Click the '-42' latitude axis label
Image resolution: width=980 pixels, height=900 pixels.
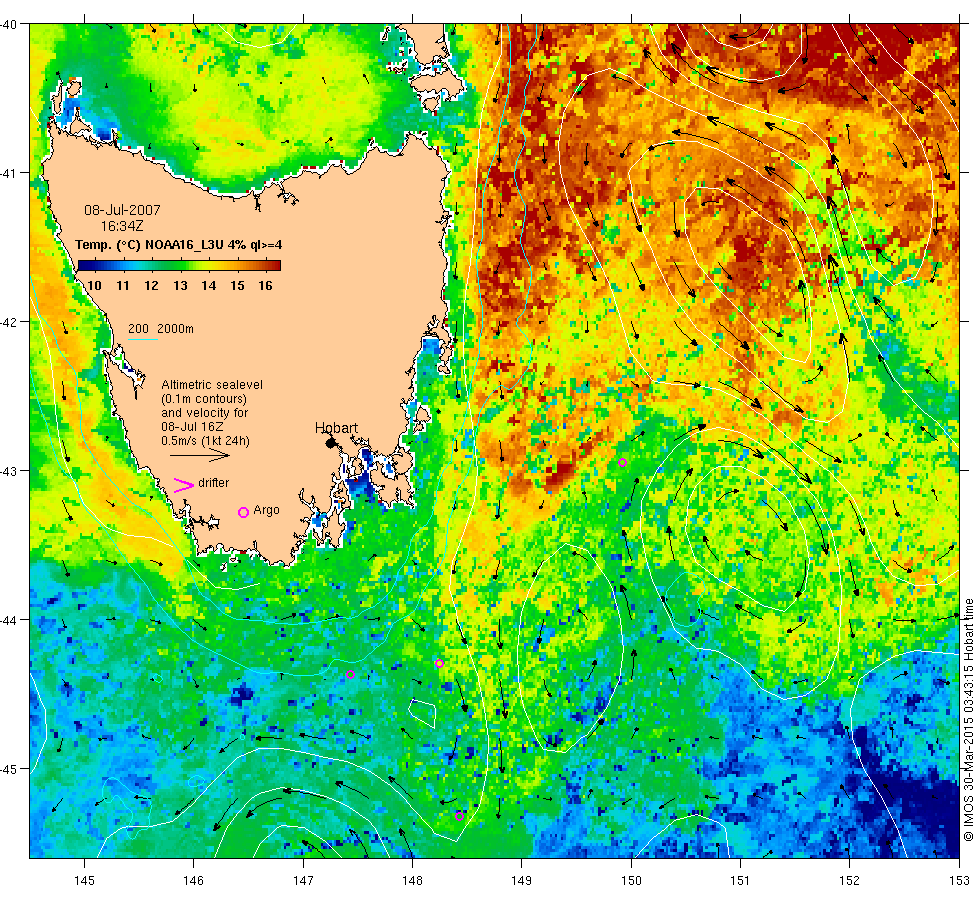[x=9, y=322]
